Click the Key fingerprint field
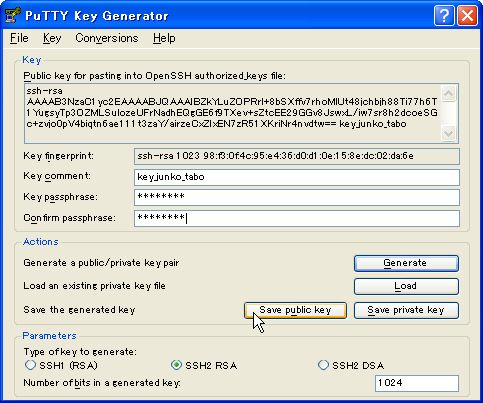Screen dimensions: 483x403 point(297,156)
